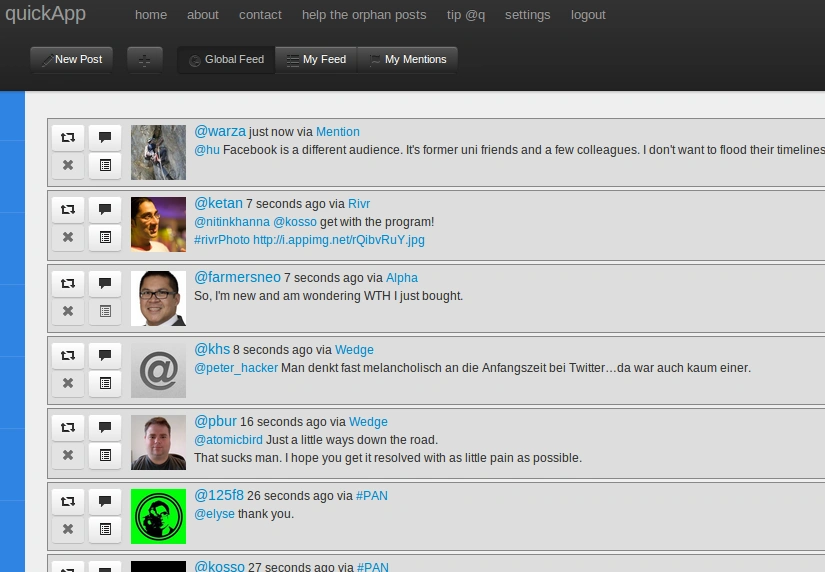Log out via the logout link

click(588, 15)
